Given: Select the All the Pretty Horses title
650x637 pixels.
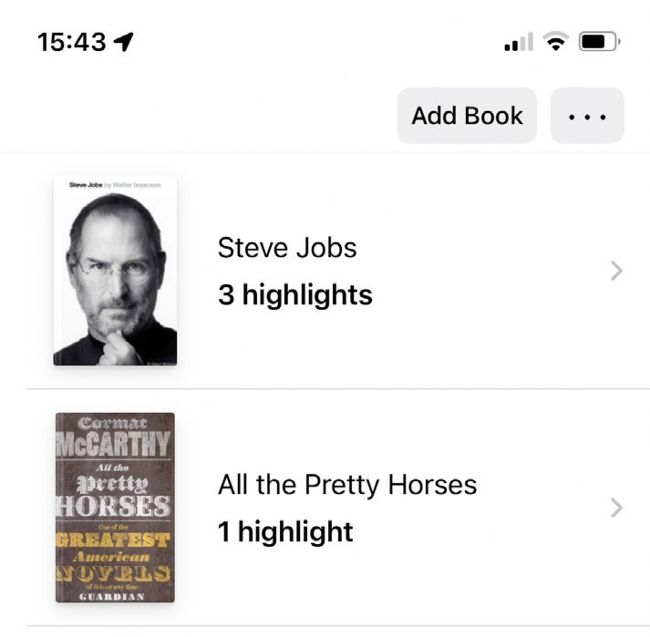Looking at the screenshot, I should pyautogui.click(x=347, y=485).
